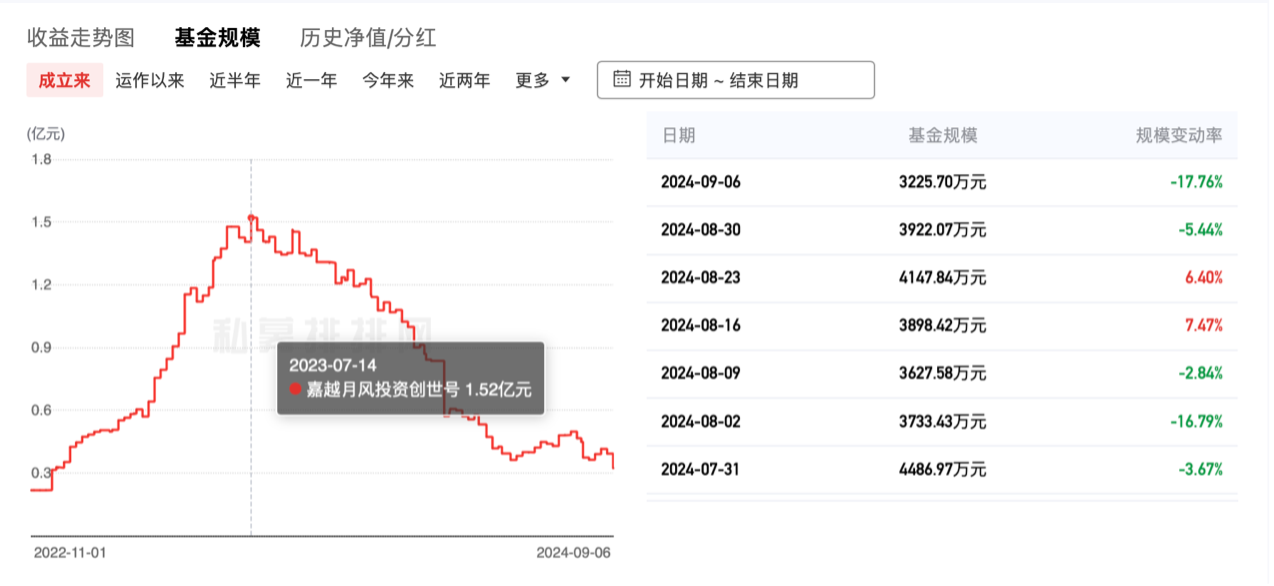Pick the 近两年 time range
The width and height of the screenshot is (1274, 586).
click(464, 81)
